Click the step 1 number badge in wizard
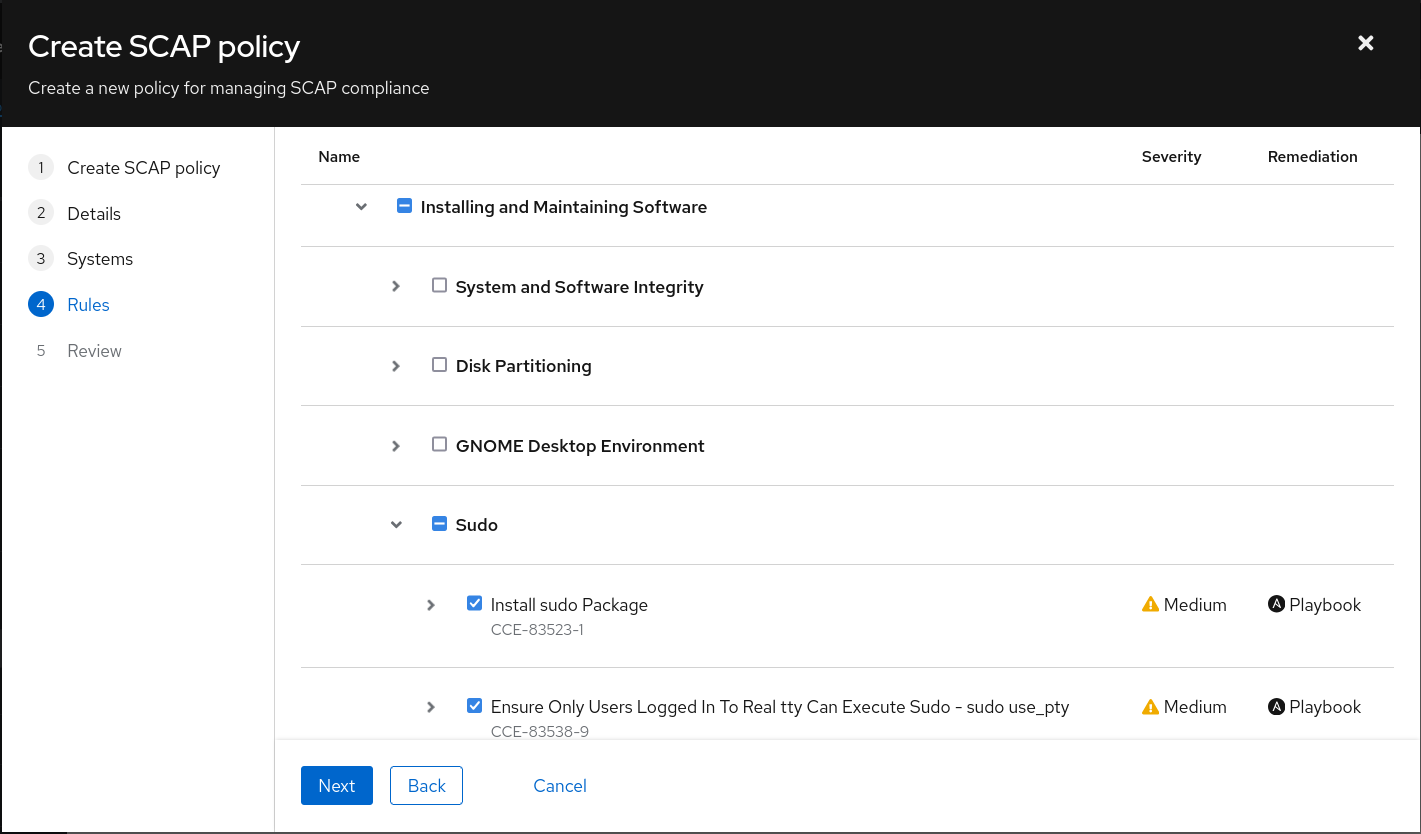The image size is (1421, 834). click(x=41, y=168)
